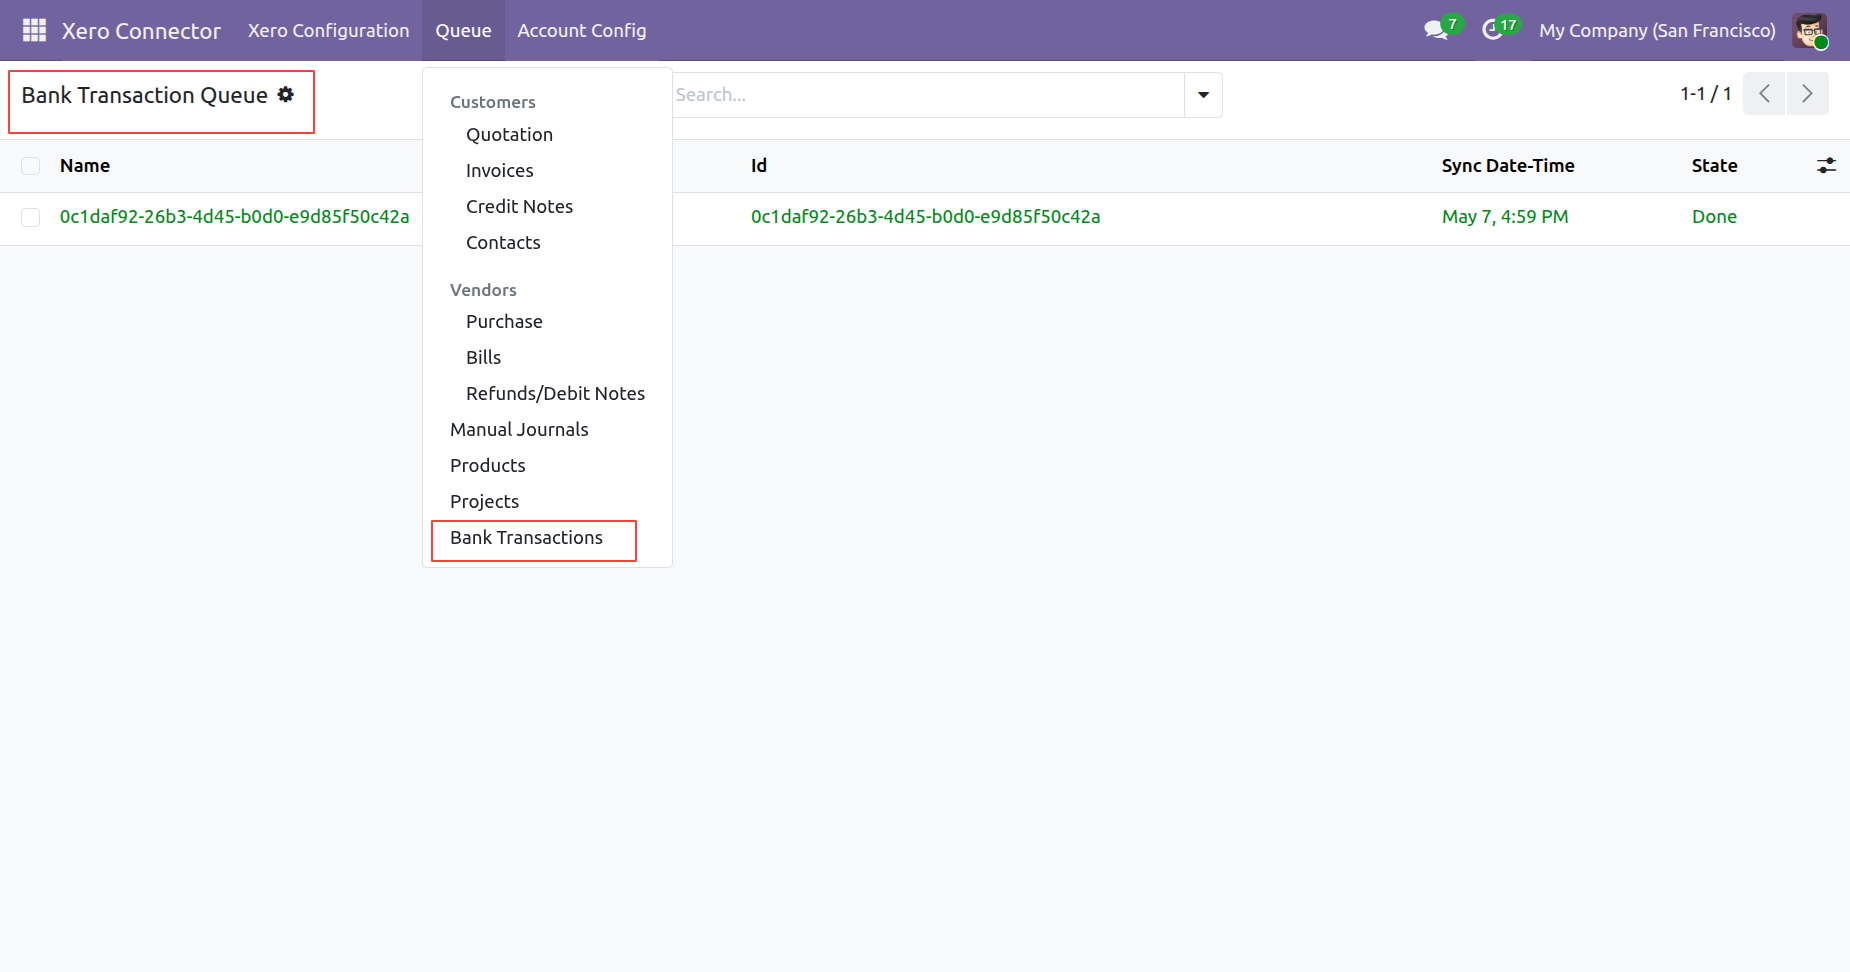Click the Xero Connector app title
The image size is (1850, 972).
tap(141, 30)
